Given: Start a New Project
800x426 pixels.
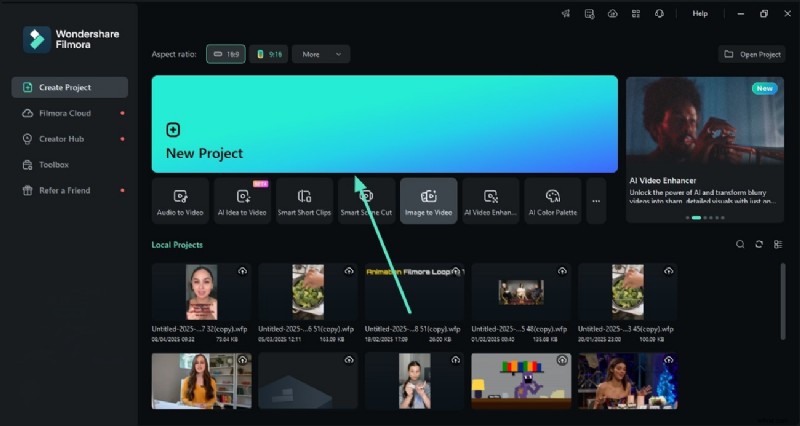Looking at the screenshot, I should click(x=384, y=124).
